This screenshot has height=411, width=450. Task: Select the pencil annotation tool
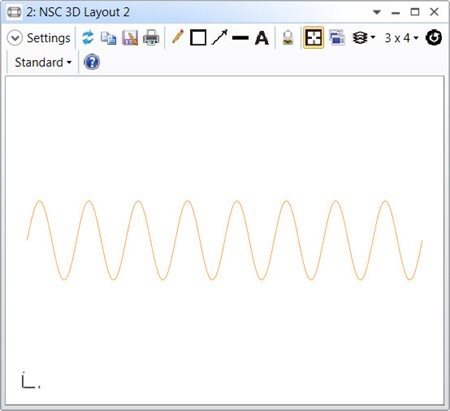(178, 37)
